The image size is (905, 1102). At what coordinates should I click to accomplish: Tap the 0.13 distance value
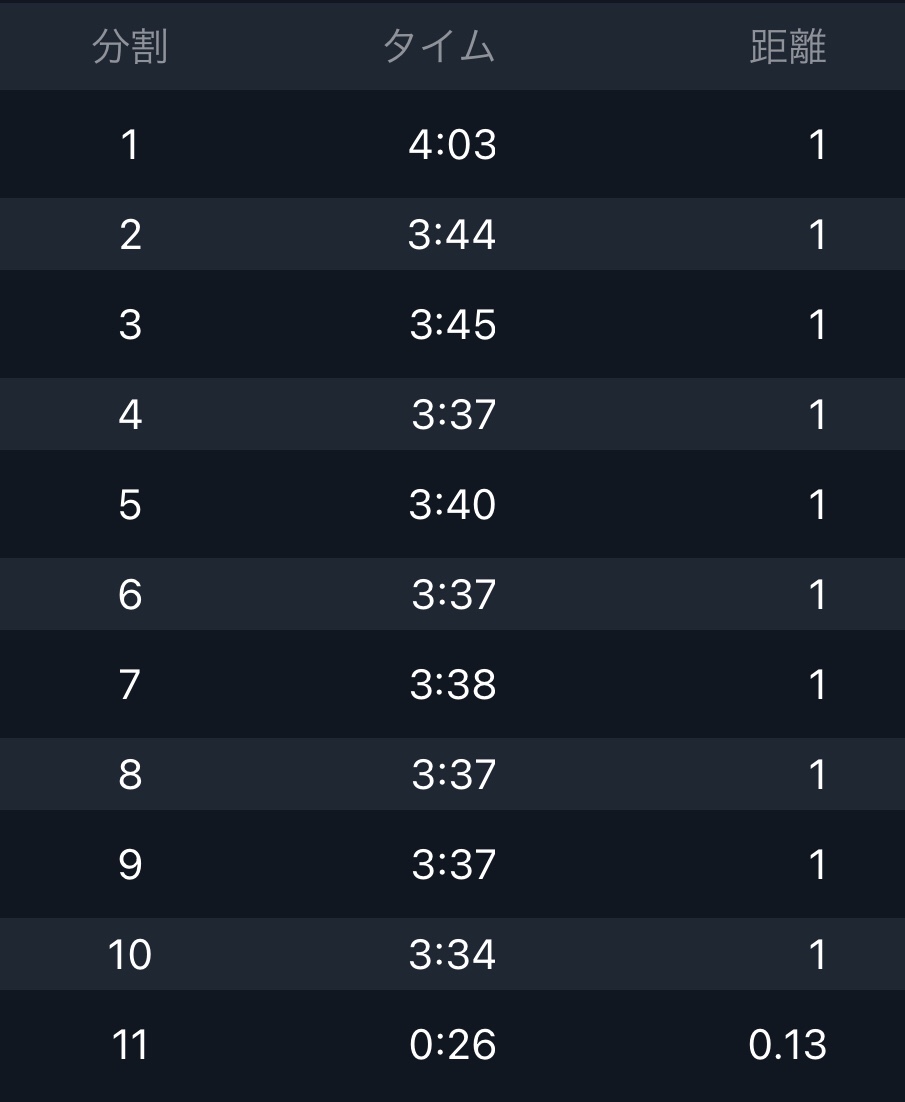point(787,1045)
